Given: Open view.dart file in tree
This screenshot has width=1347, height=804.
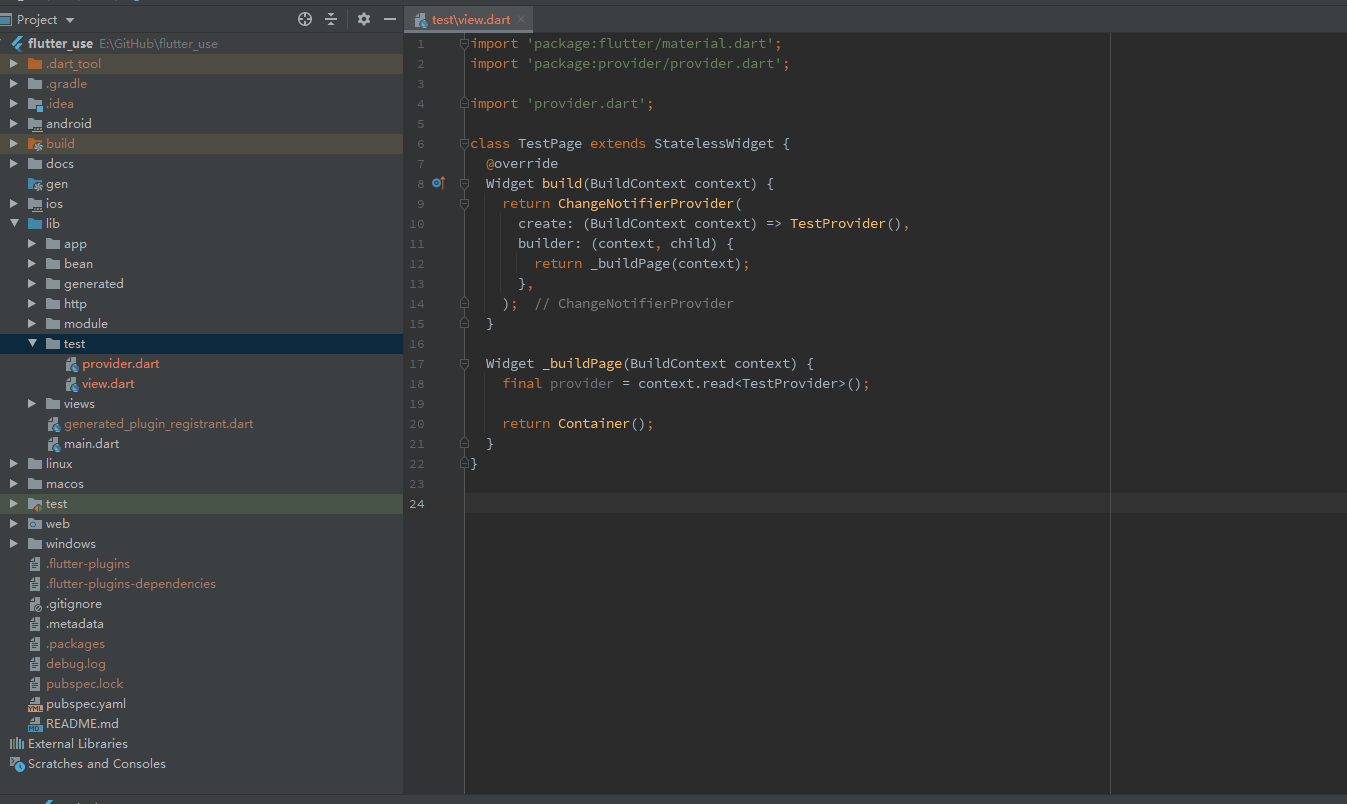Looking at the screenshot, I should 108,384.
